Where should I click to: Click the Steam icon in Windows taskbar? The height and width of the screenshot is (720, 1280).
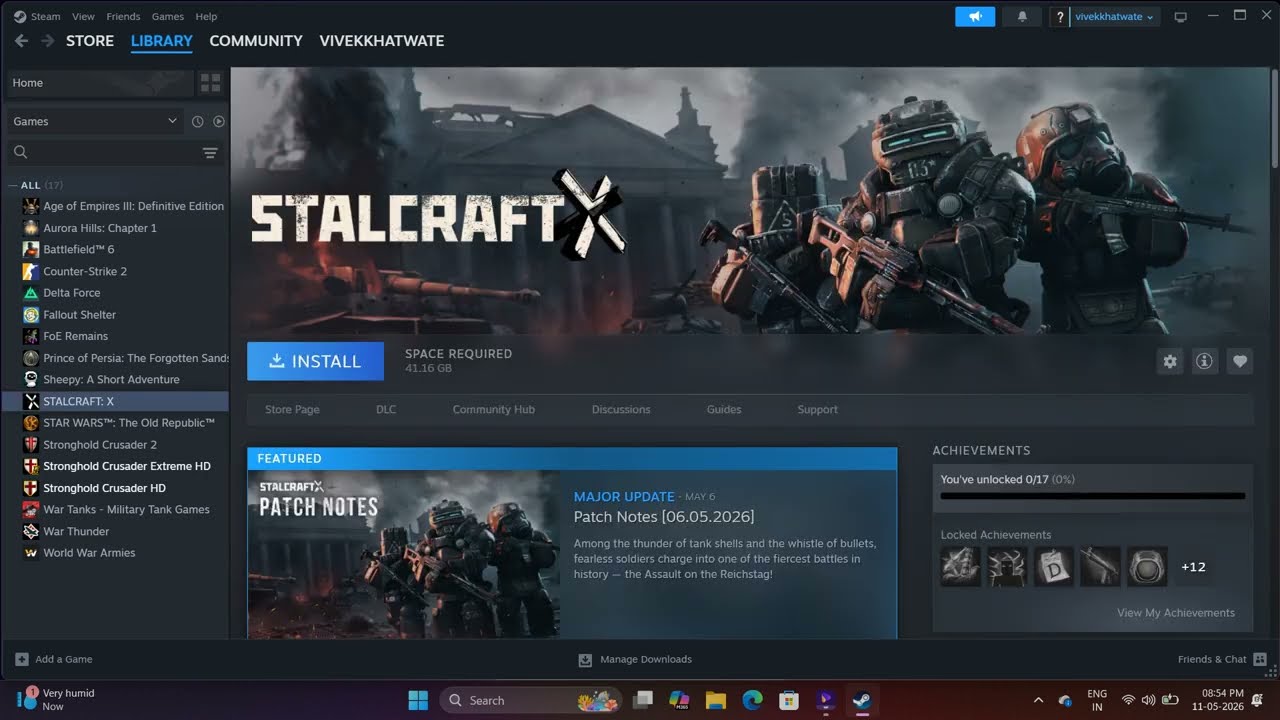[x=861, y=700]
